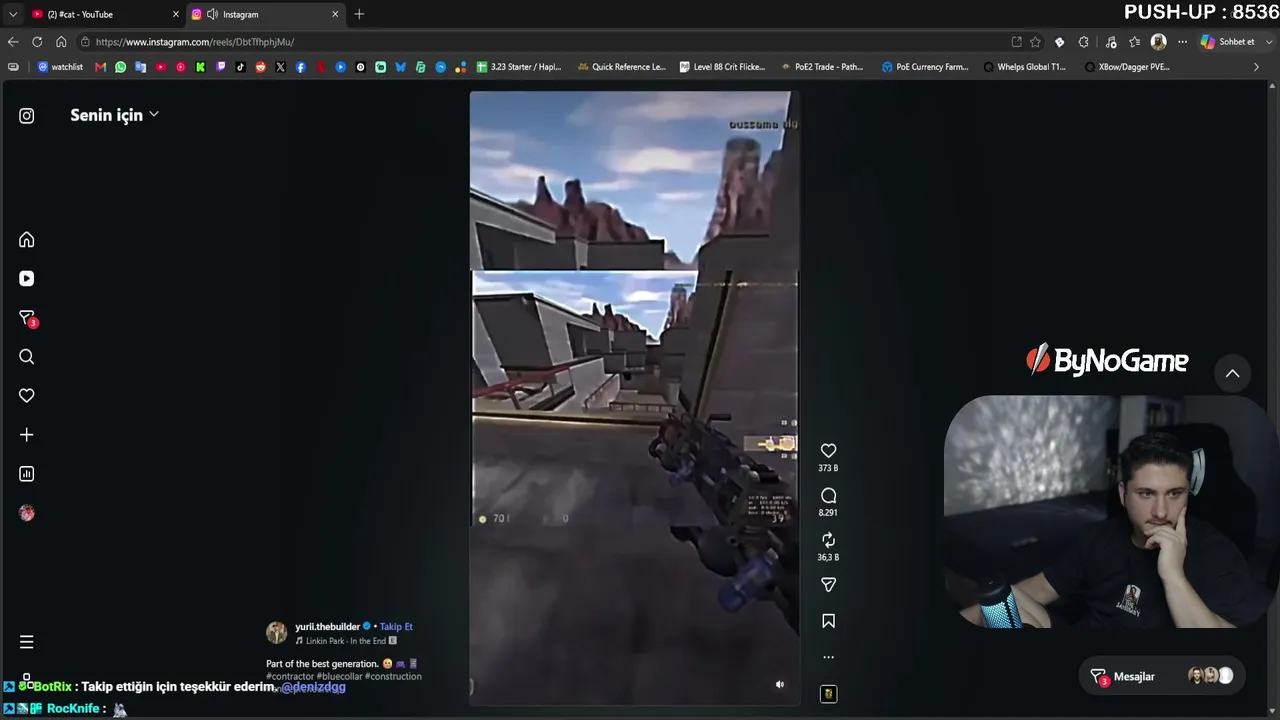Open TikTok bookmark icon
This screenshot has height=720, width=1280.
point(241,67)
